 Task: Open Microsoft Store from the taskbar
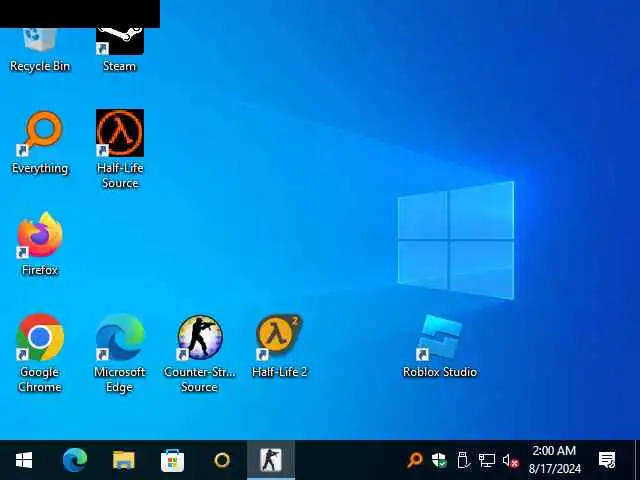tap(173, 460)
